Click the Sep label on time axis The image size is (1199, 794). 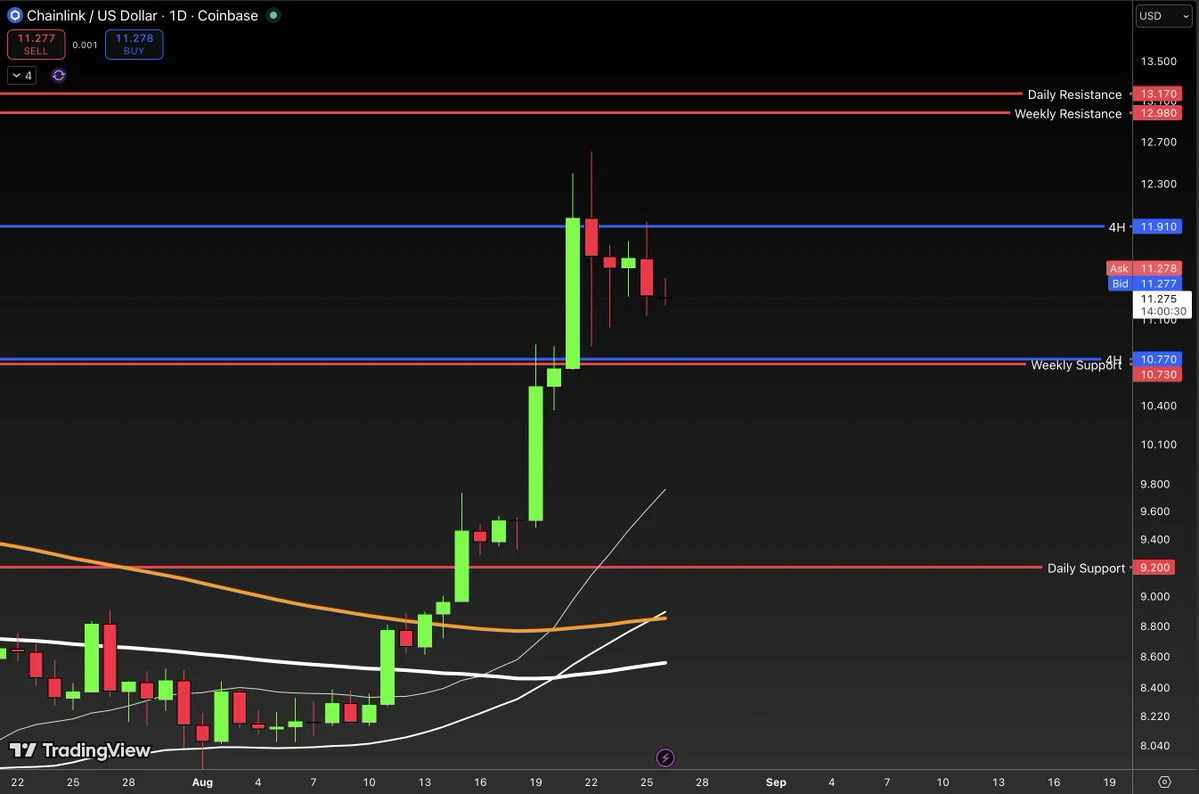776,782
